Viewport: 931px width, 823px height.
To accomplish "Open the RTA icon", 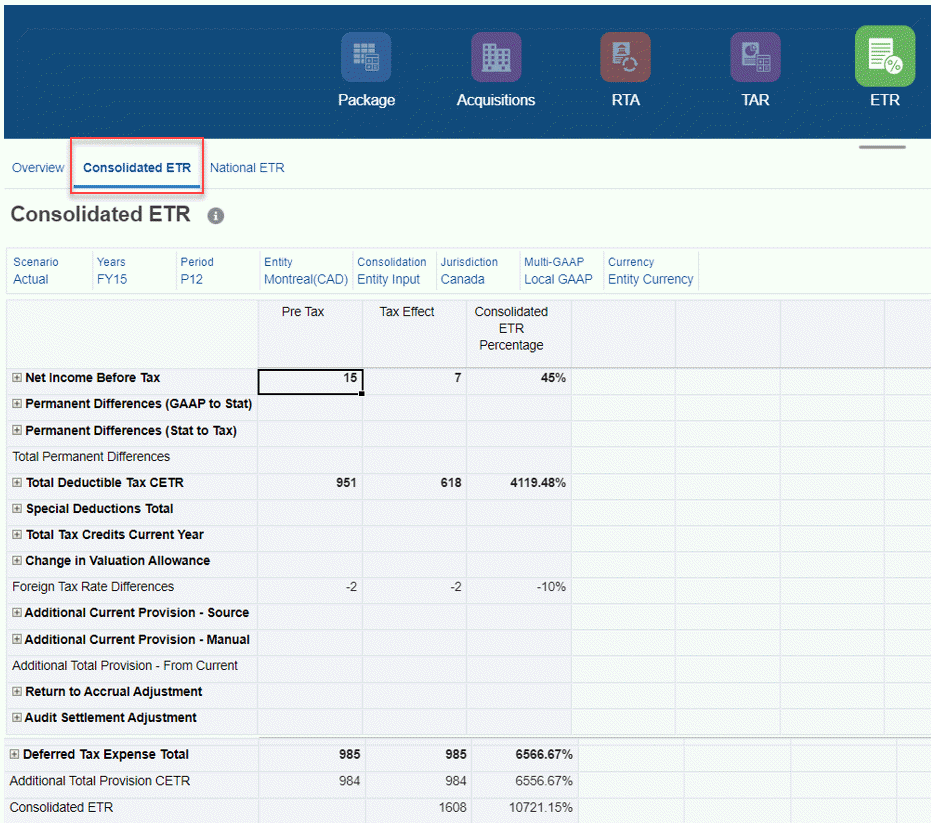I will [x=625, y=57].
